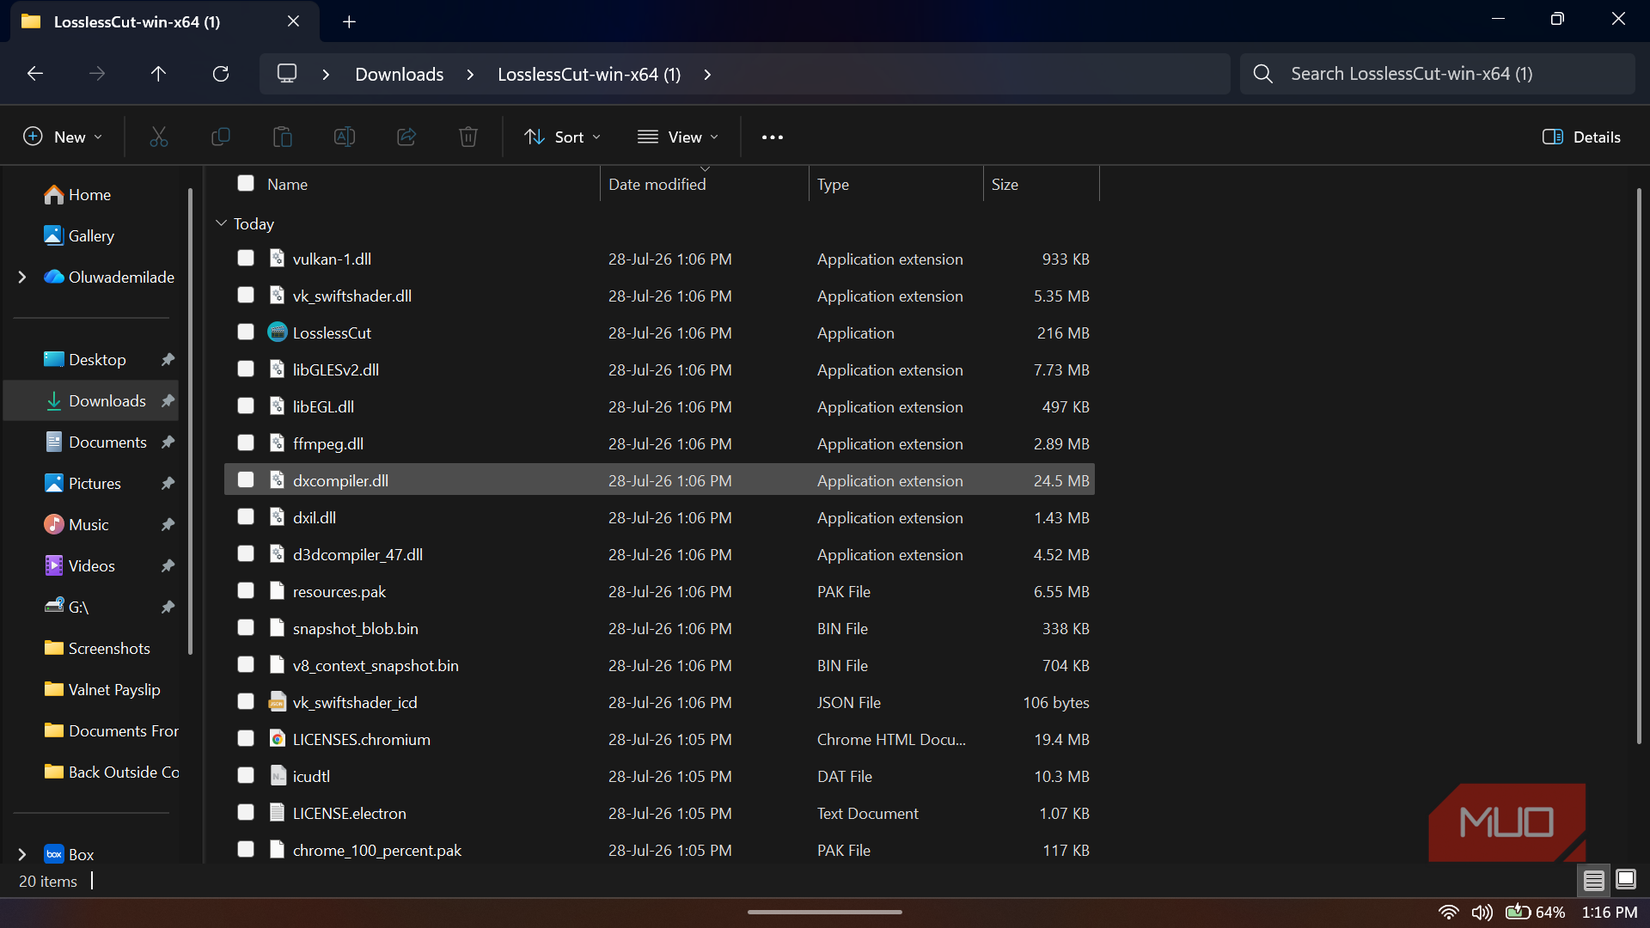Check the box for chrome_100_percent.pak

[246, 849]
